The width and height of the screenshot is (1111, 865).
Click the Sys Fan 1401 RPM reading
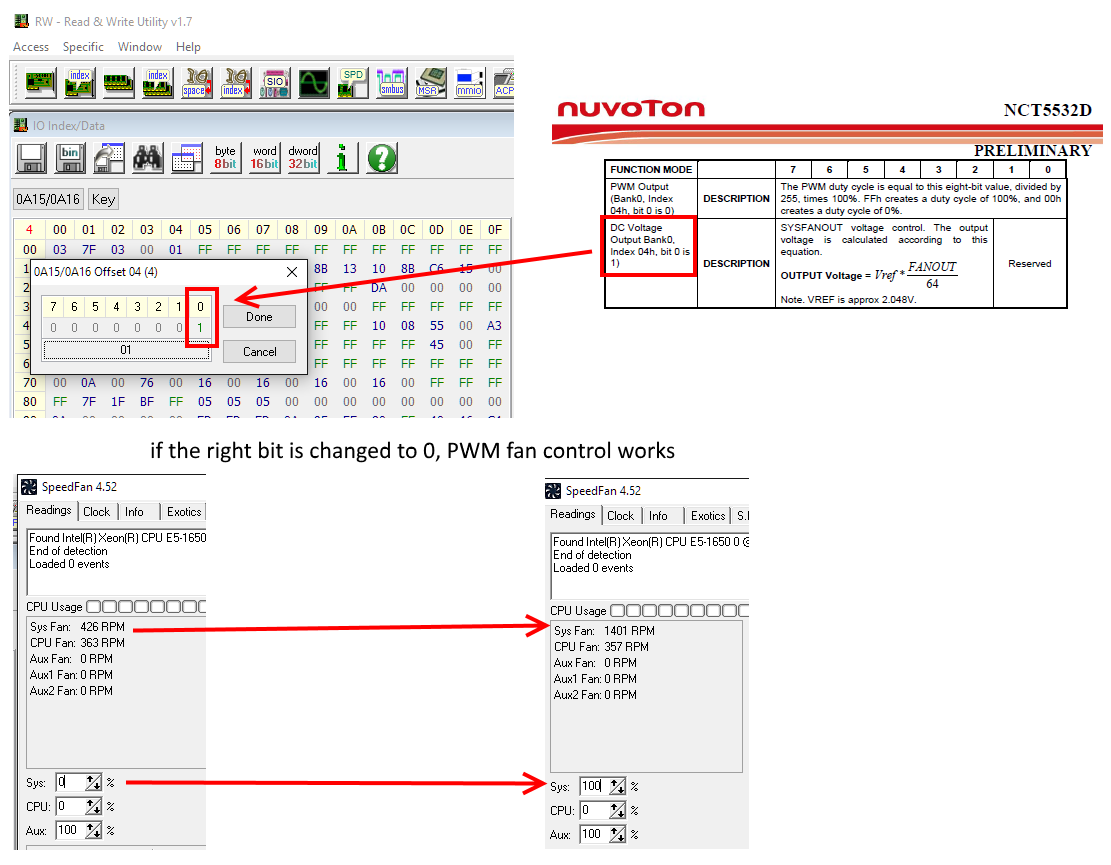click(604, 631)
